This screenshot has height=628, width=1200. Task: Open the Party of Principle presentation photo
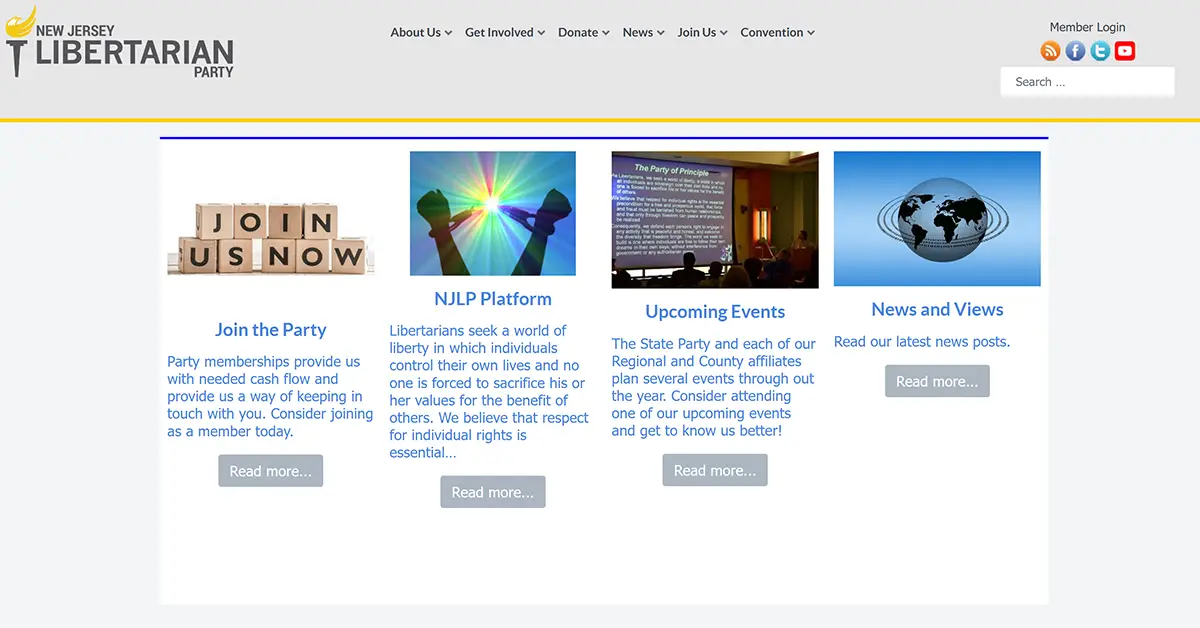(x=715, y=219)
